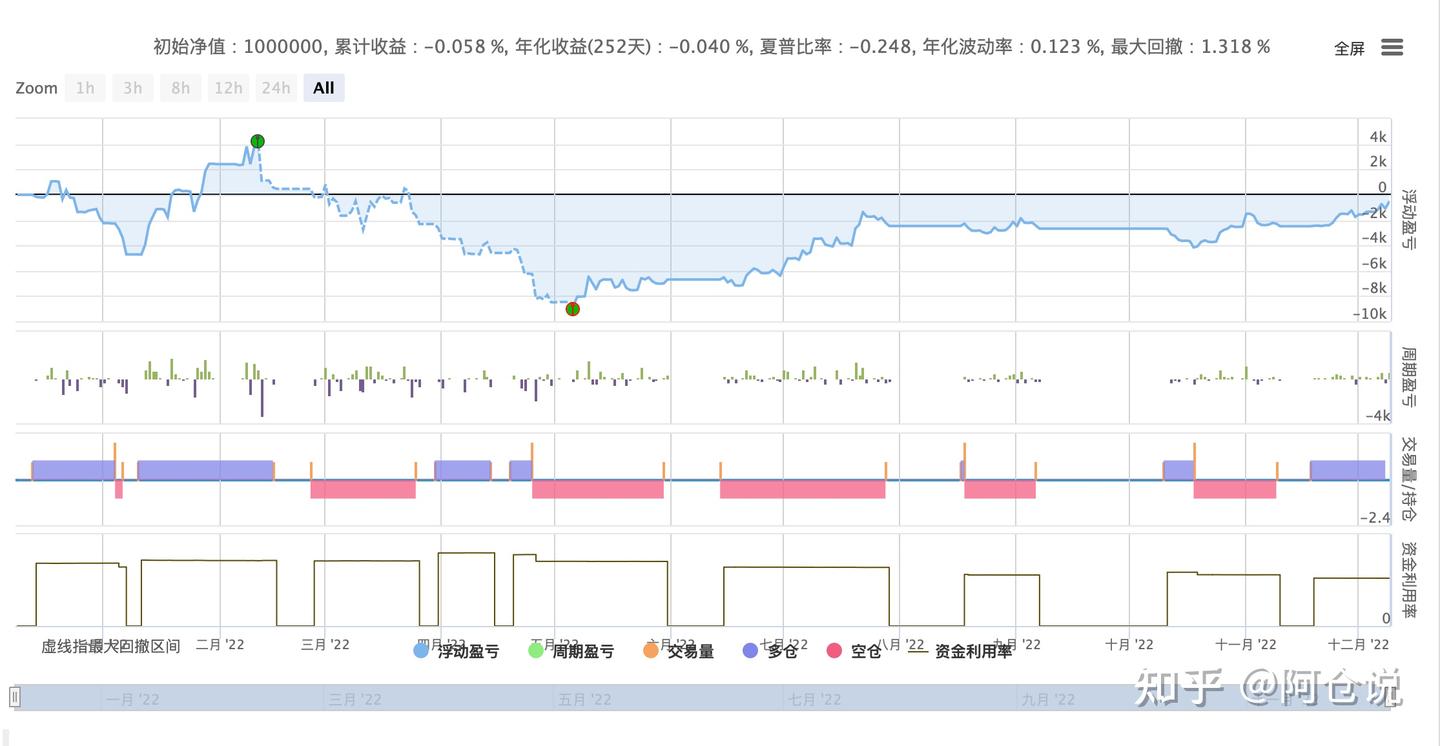Select the "12h" zoom option
Image resolution: width=1440 pixels, height=746 pixels.
(228, 87)
